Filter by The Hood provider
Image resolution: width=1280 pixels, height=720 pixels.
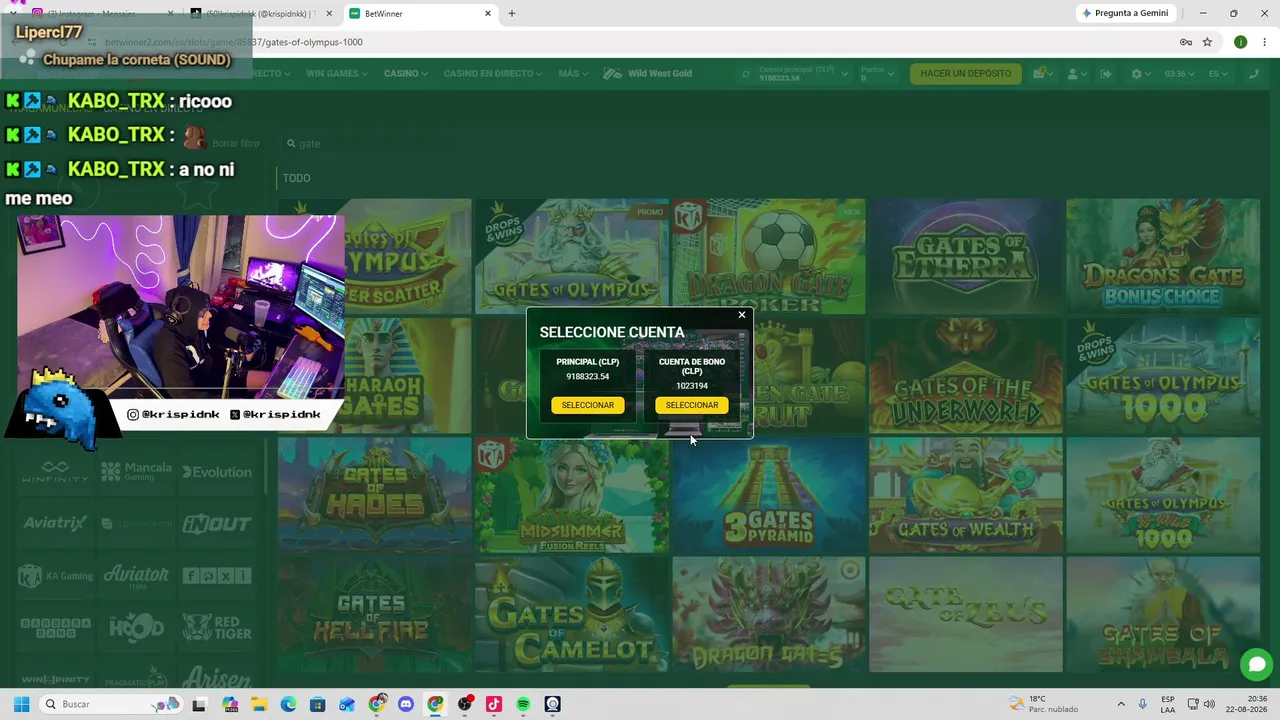click(x=136, y=628)
